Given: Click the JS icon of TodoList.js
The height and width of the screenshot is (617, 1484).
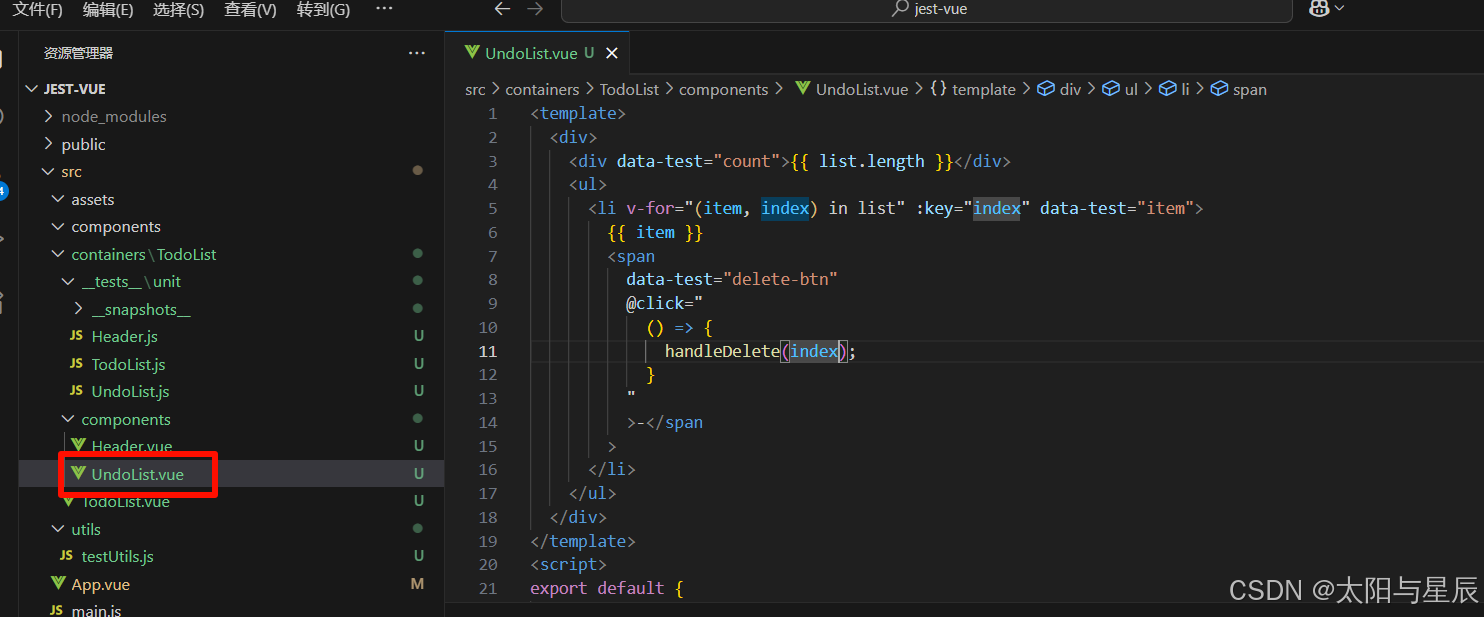Looking at the screenshot, I should pyautogui.click(x=76, y=364).
